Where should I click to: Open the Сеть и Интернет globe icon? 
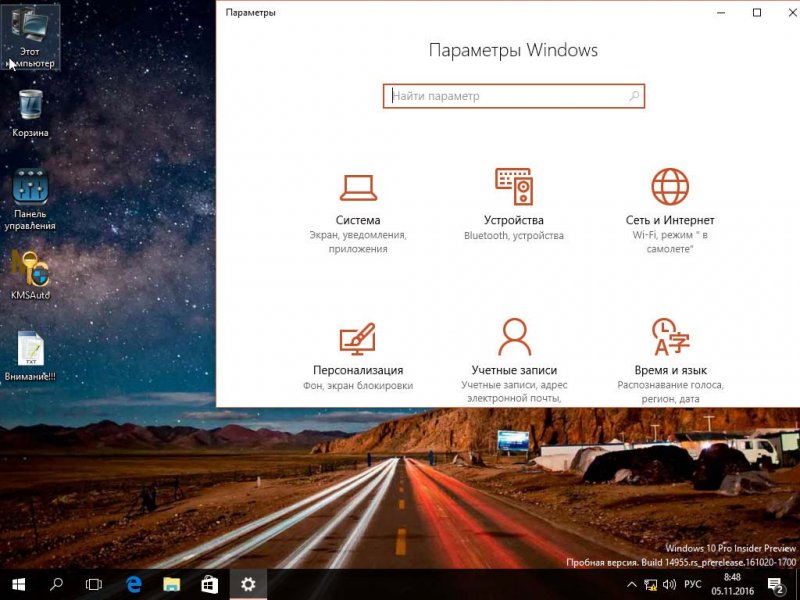click(670, 186)
